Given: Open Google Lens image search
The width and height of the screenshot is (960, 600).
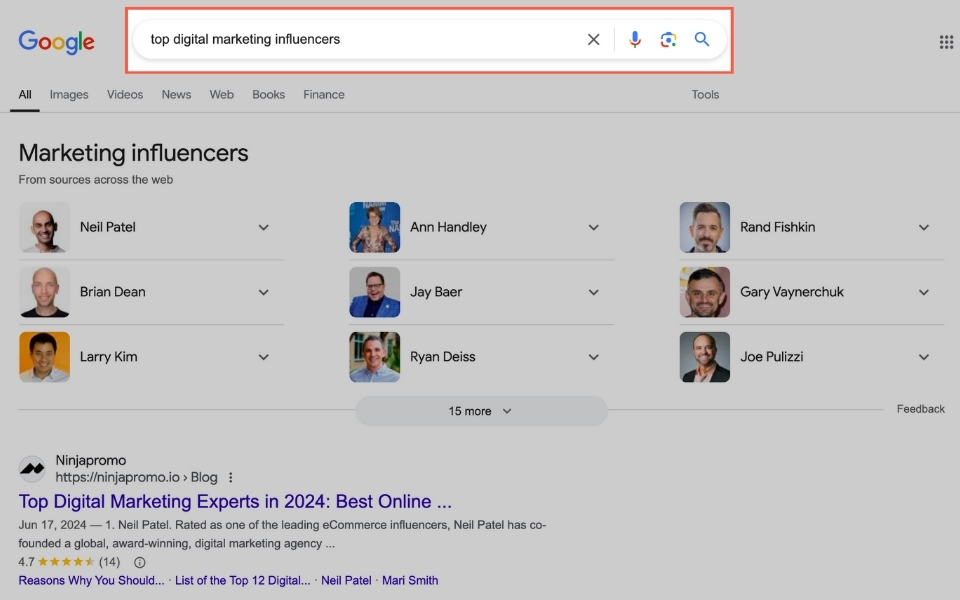Looking at the screenshot, I should click(668, 39).
